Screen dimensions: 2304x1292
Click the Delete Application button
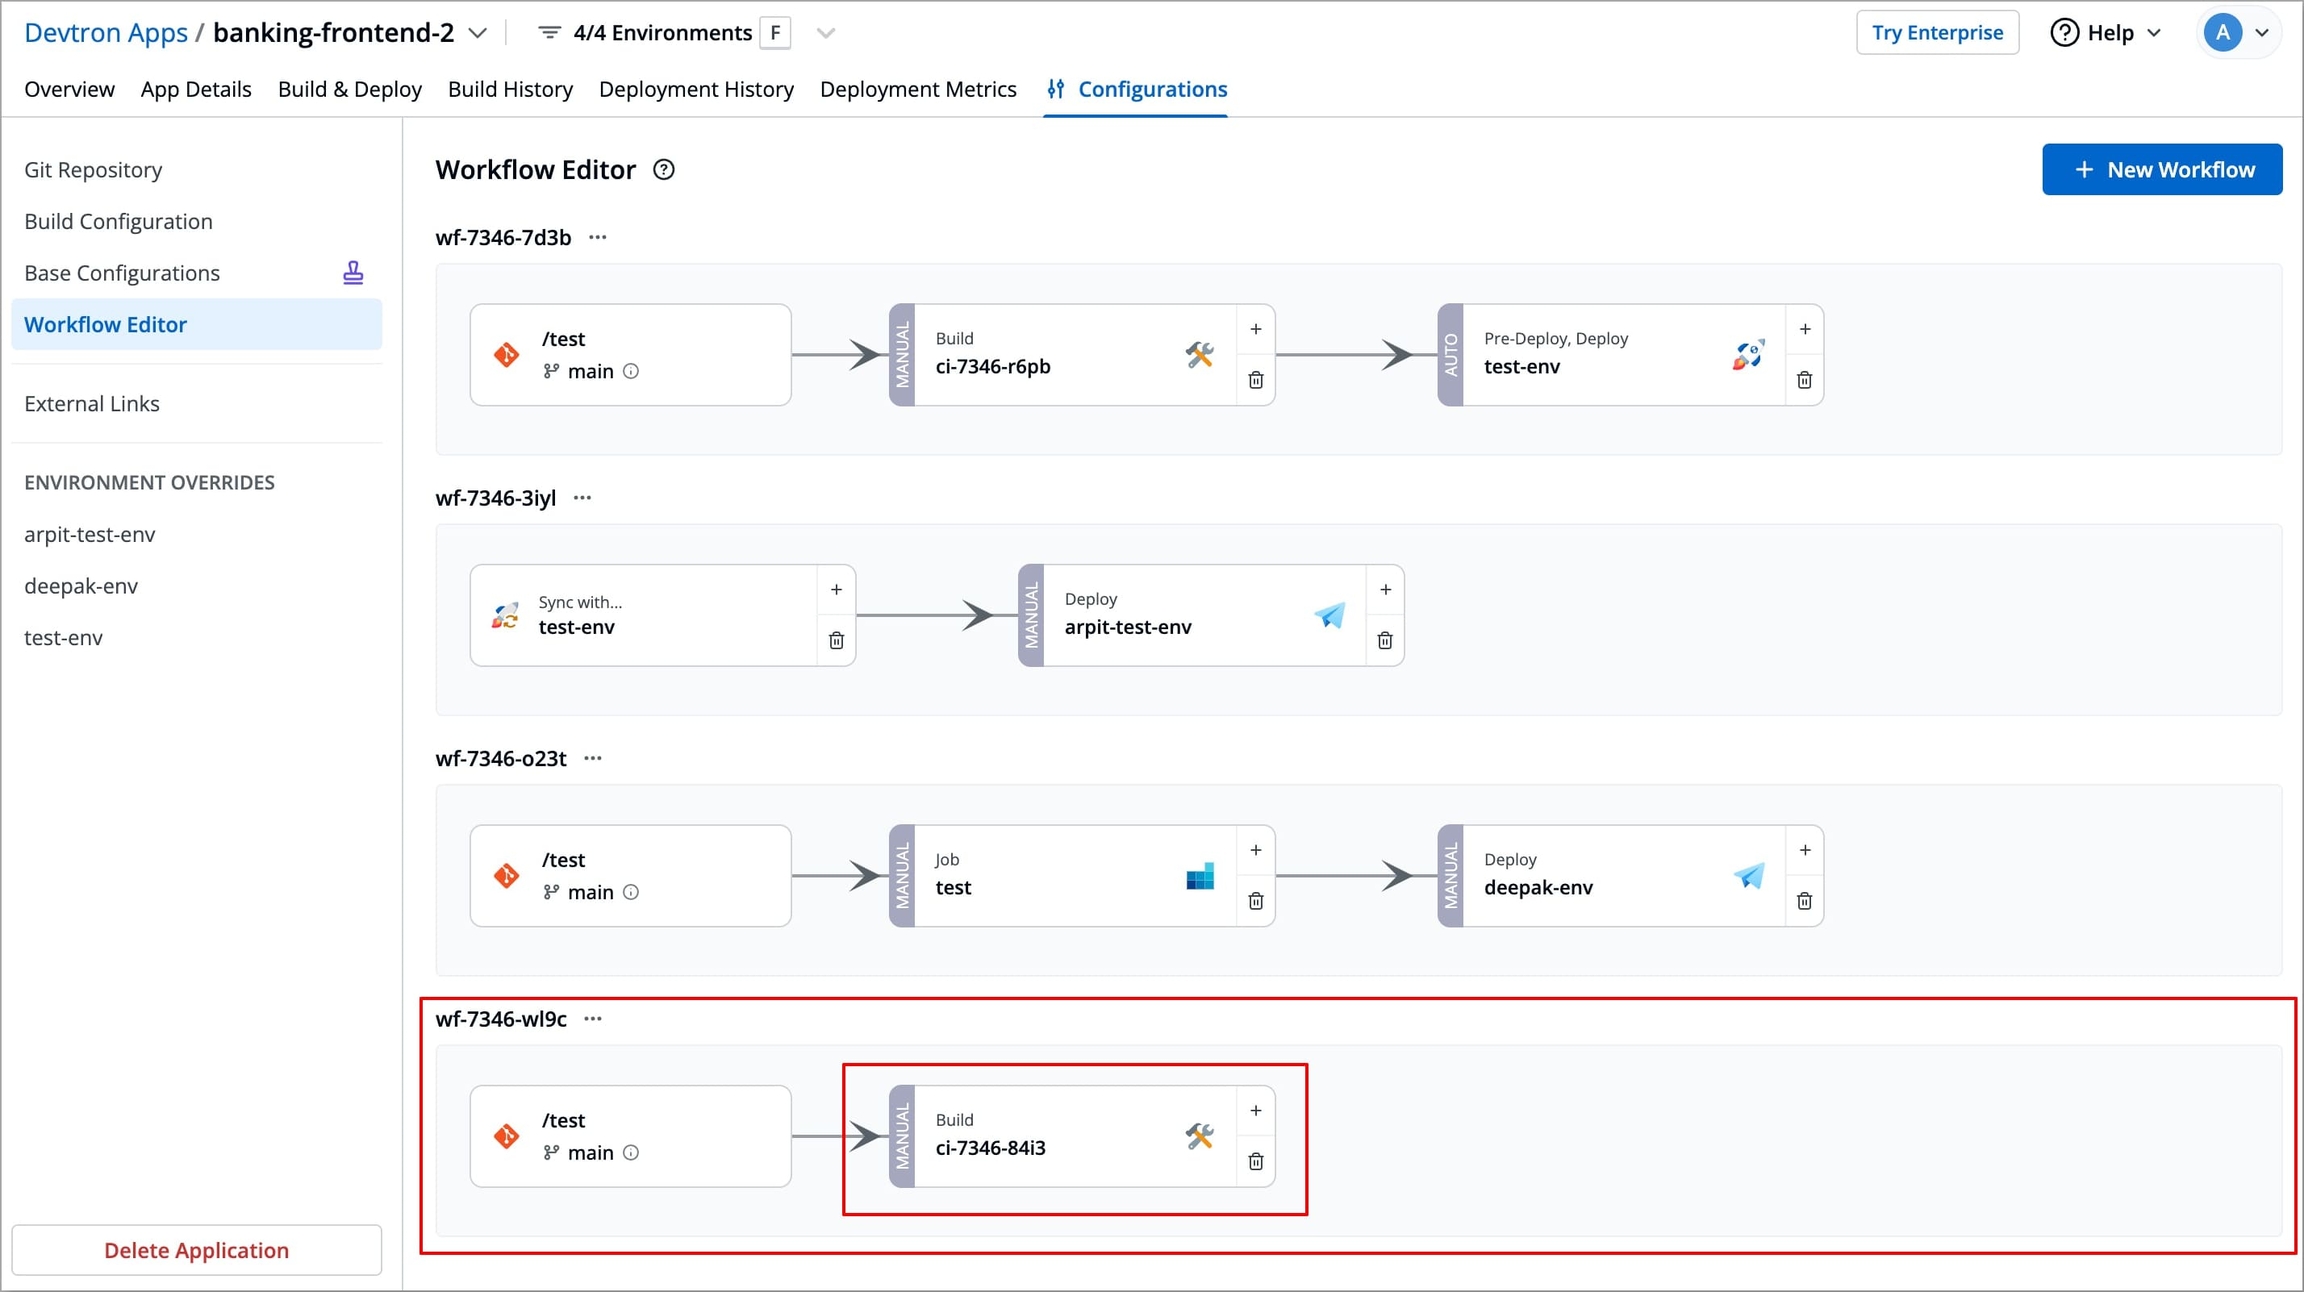click(196, 1250)
